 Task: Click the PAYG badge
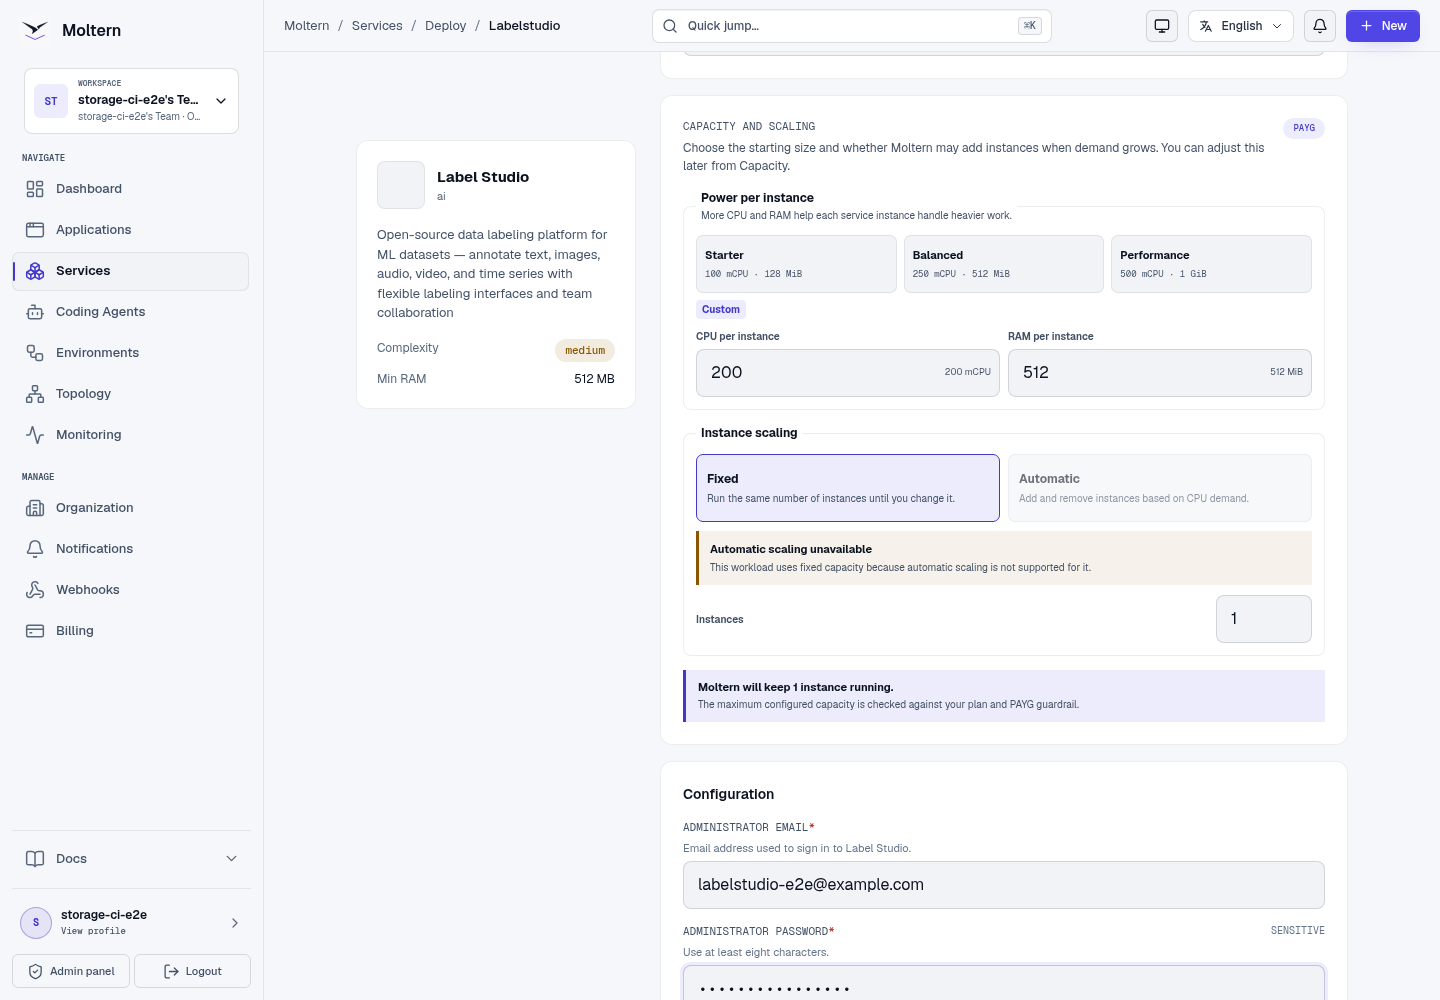[x=1304, y=128]
